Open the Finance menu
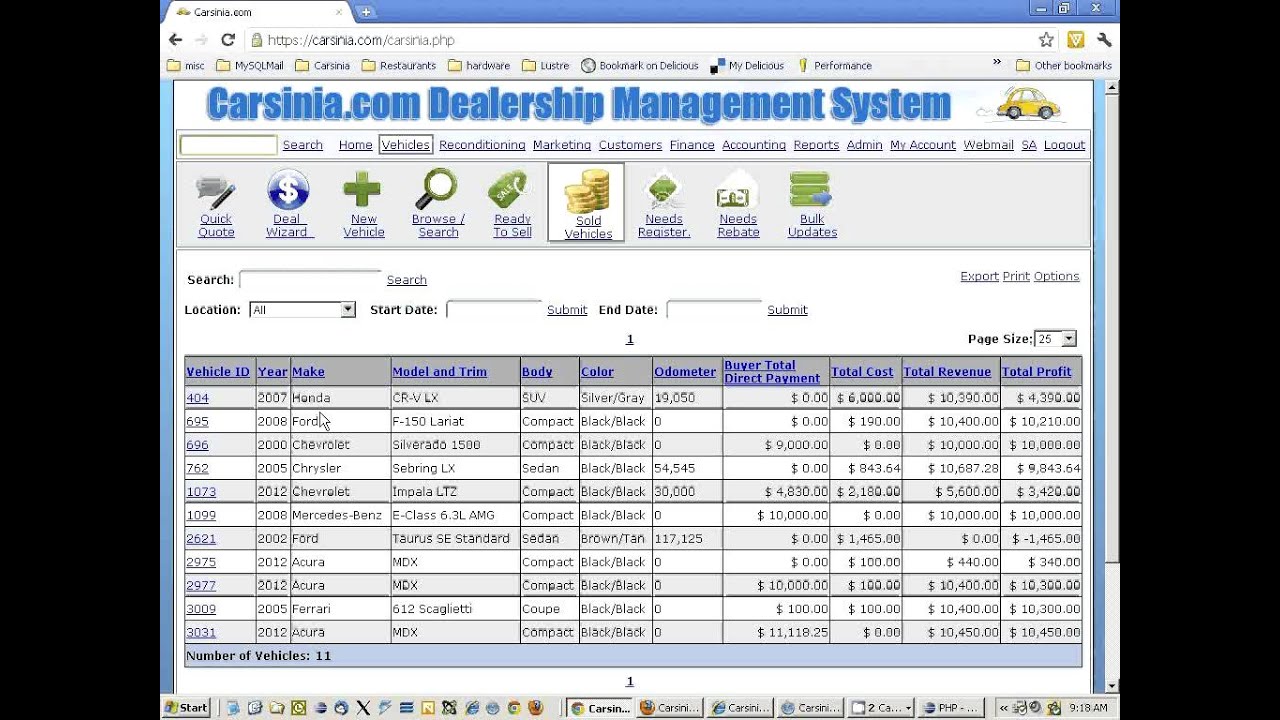Image resolution: width=1280 pixels, height=720 pixels. tap(692, 145)
